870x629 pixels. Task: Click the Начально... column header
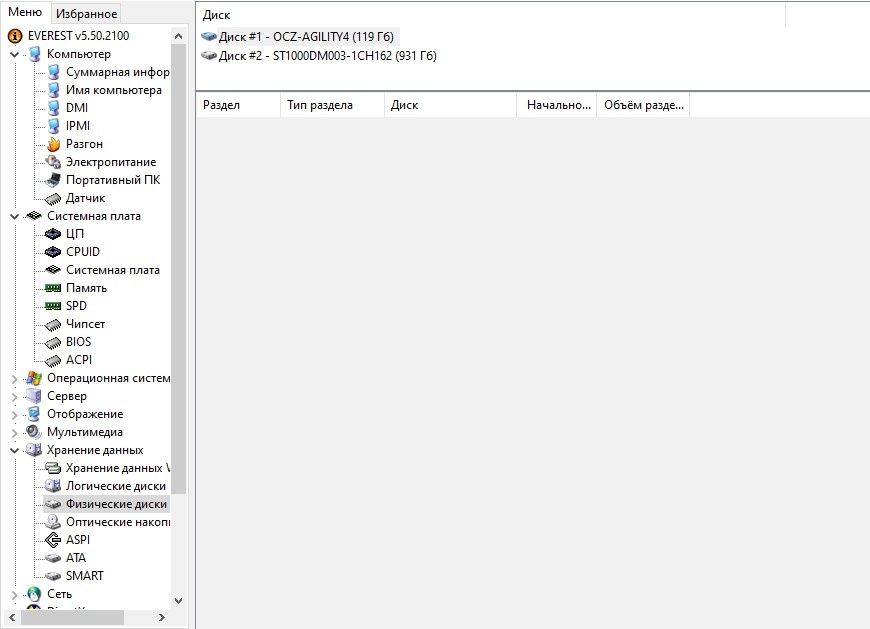click(557, 105)
